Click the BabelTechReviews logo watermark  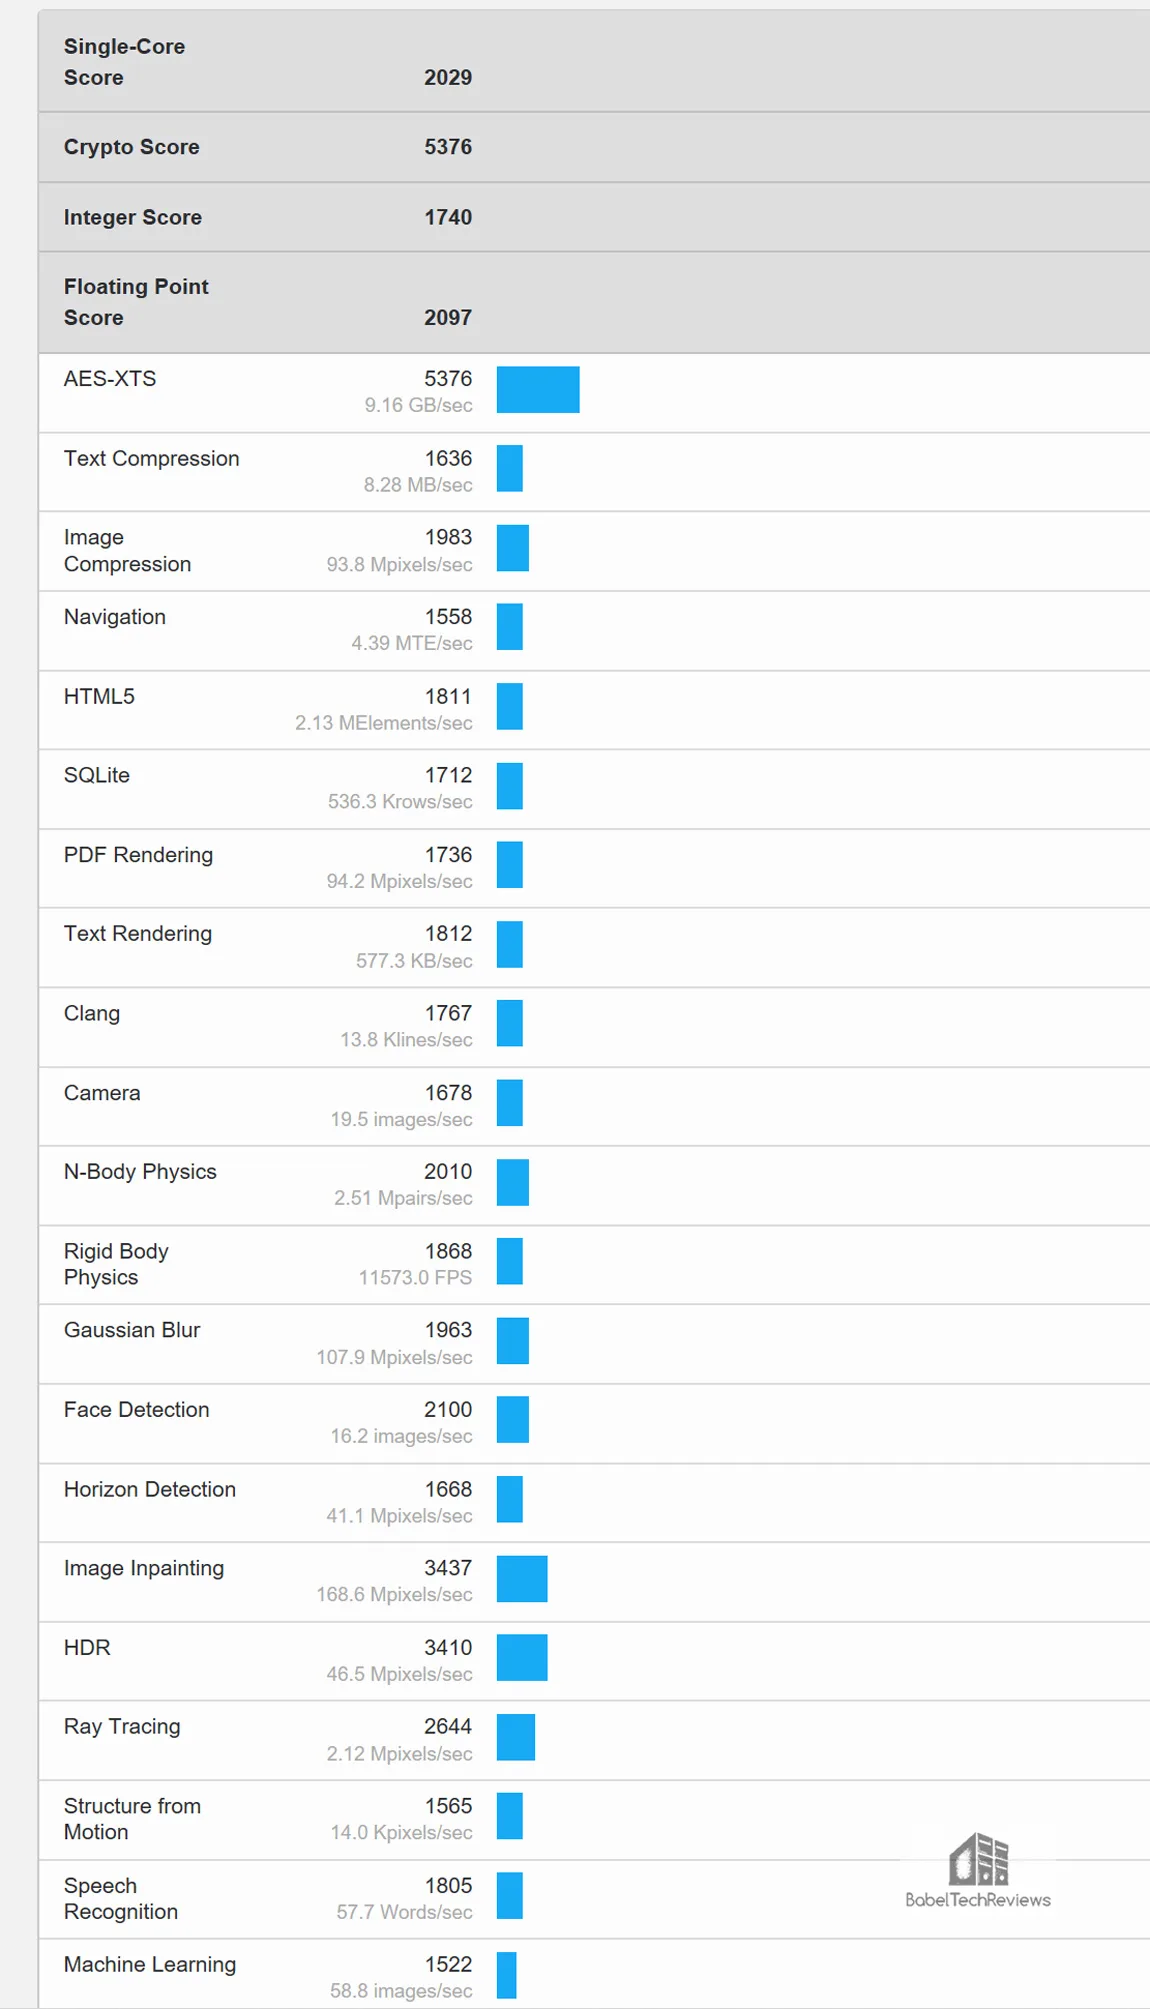pyautogui.click(x=978, y=1871)
